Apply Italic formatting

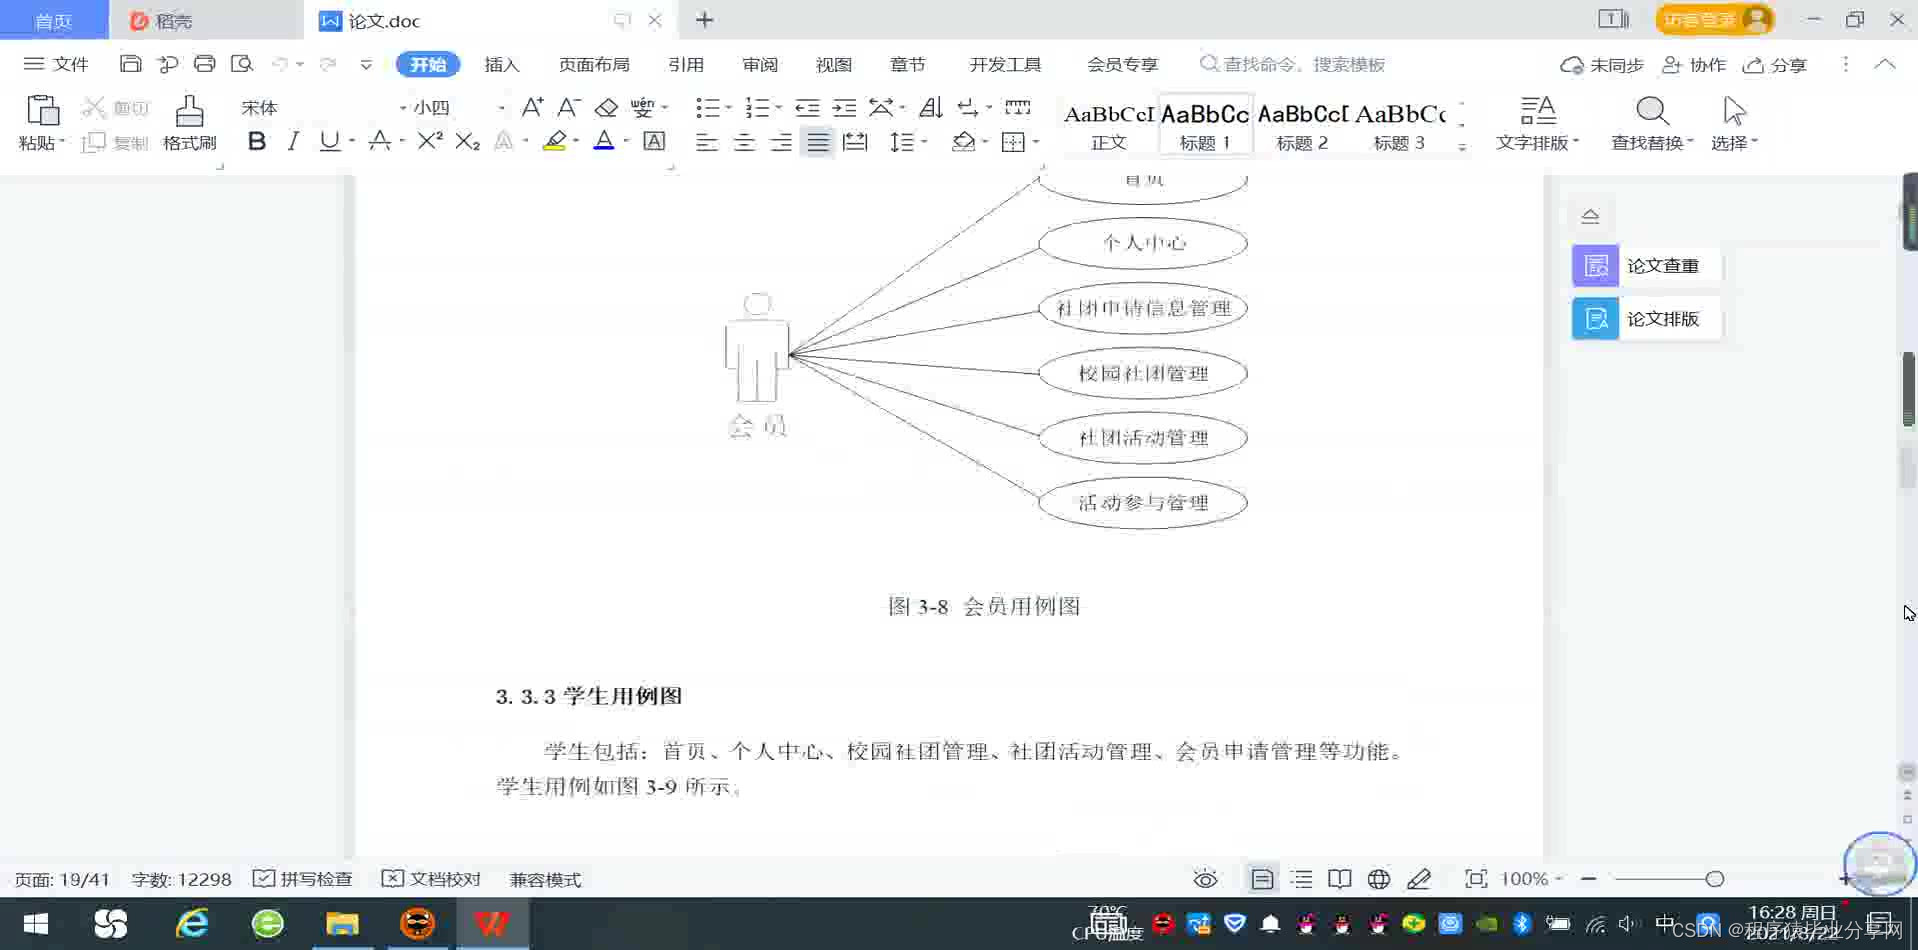coord(293,142)
